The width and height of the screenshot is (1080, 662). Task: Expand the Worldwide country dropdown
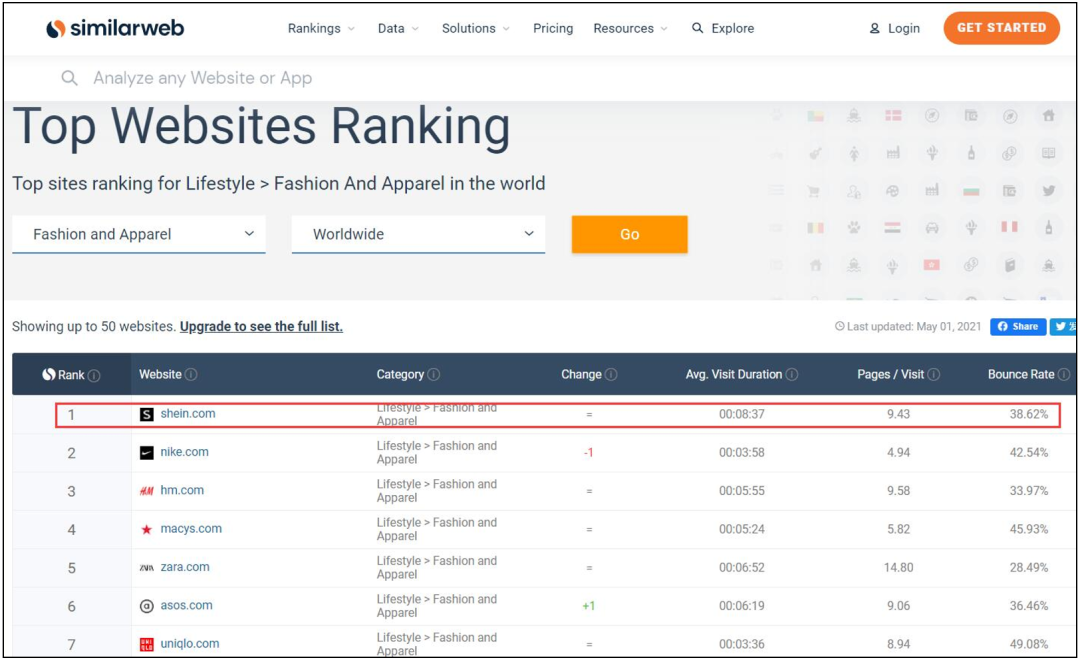pos(418,234)
